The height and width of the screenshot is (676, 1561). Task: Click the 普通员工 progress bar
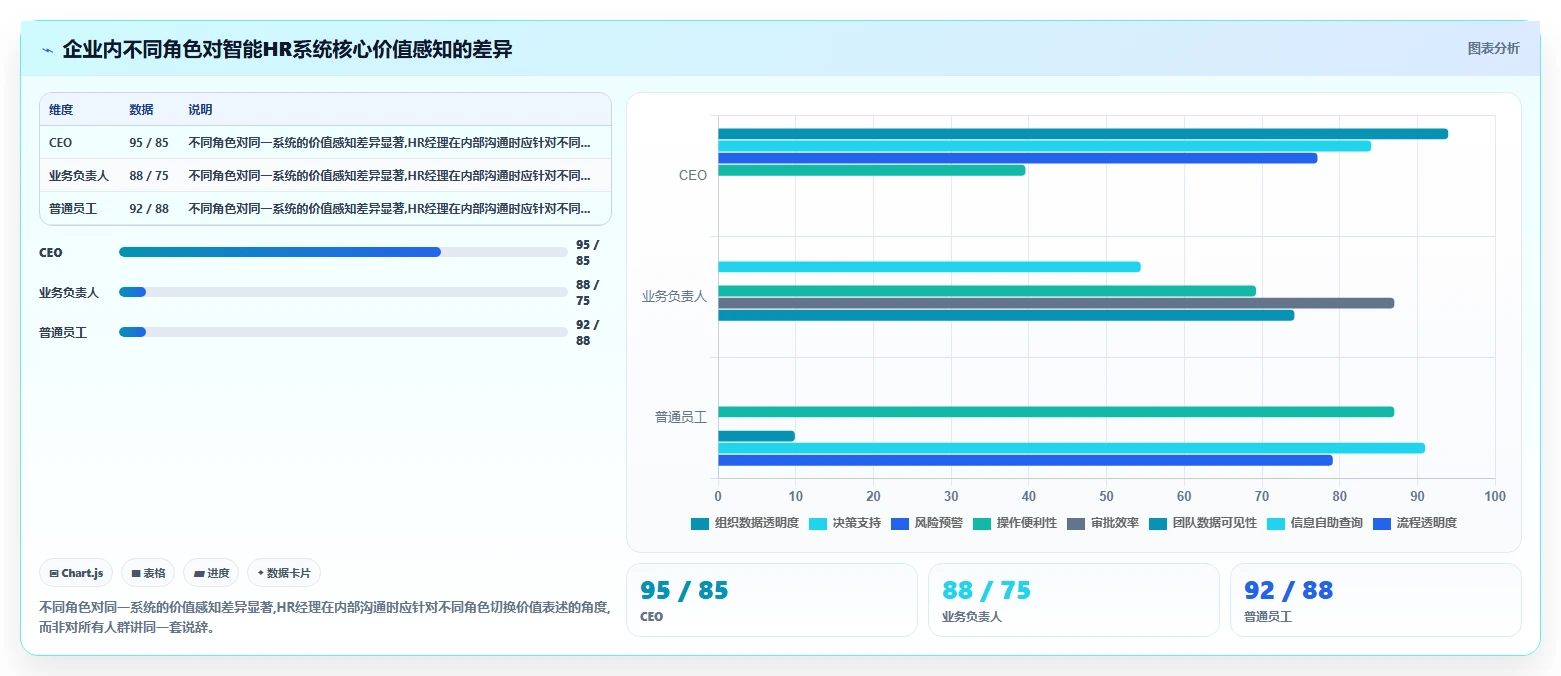click(343, 332)
